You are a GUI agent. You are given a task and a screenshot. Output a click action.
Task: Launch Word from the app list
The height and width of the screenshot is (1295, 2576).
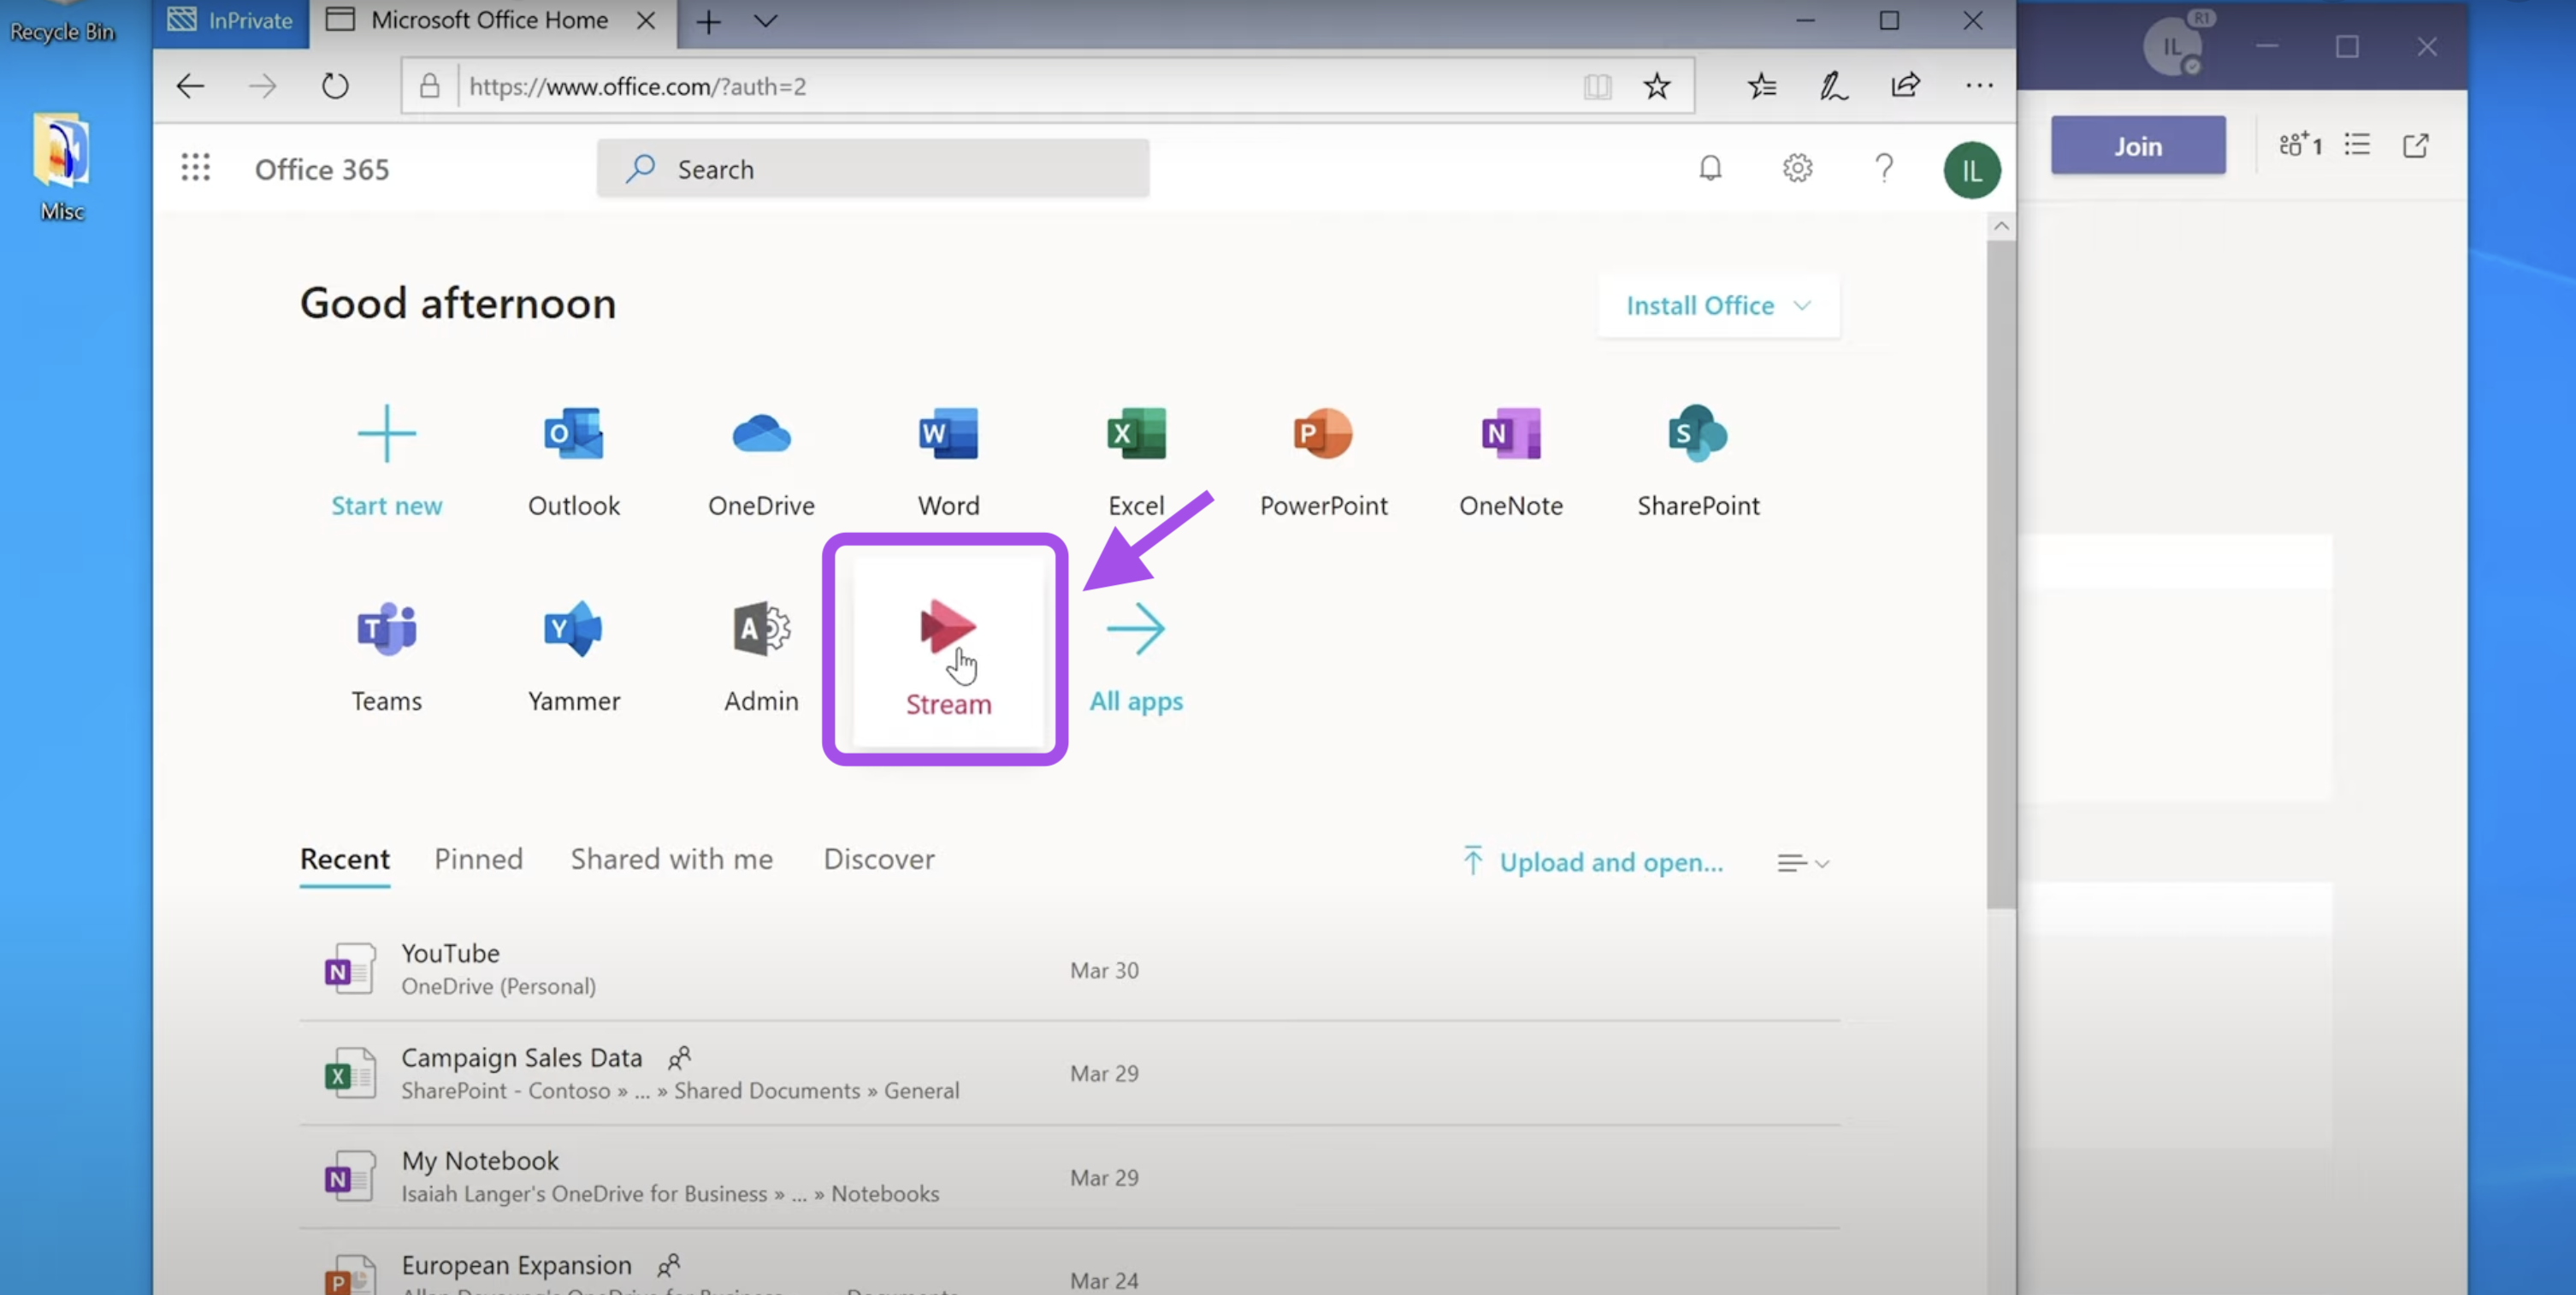pos(948,460)
